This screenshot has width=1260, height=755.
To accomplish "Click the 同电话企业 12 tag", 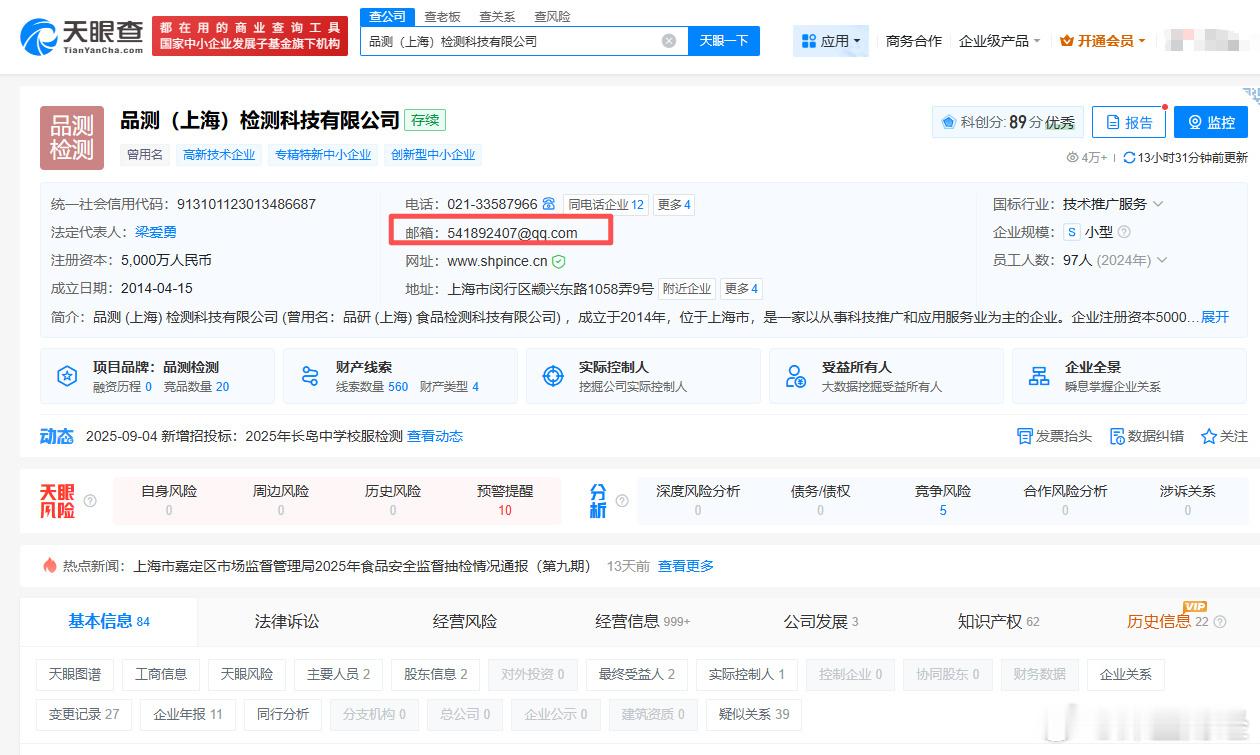I will (x=606, y=204).
